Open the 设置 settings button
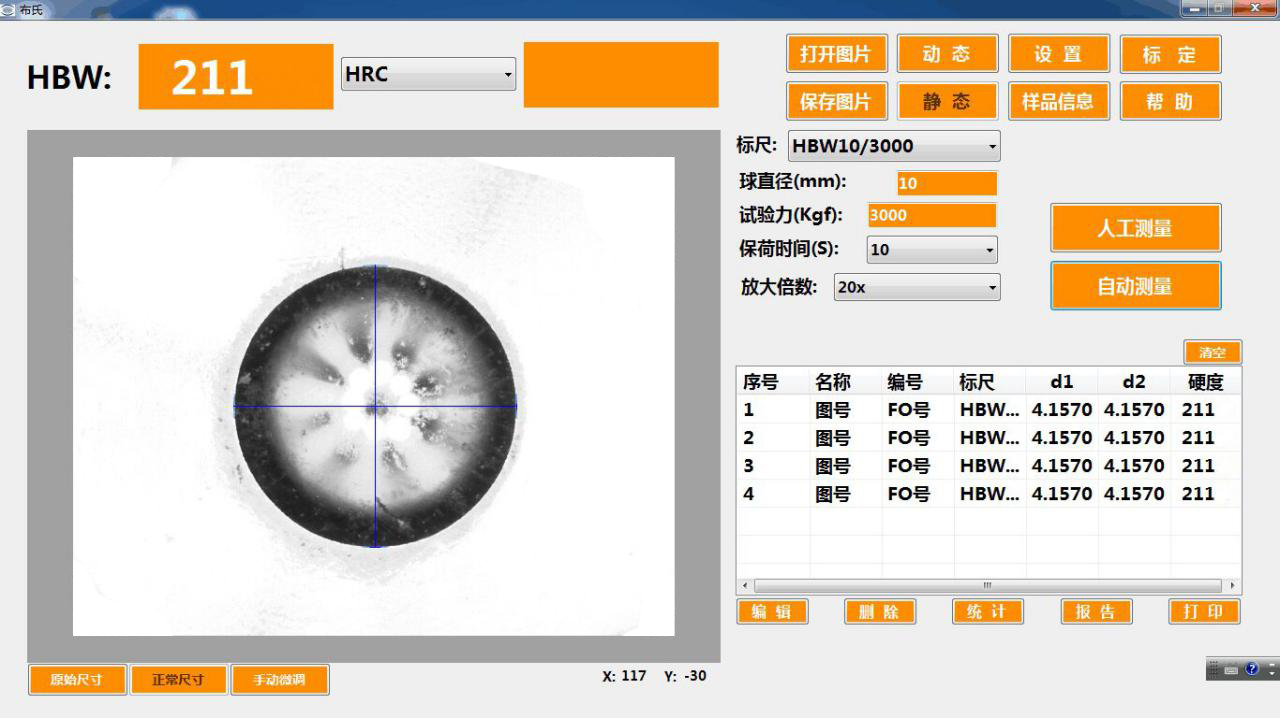1280x718 pixels. [x=1058, y=55]
